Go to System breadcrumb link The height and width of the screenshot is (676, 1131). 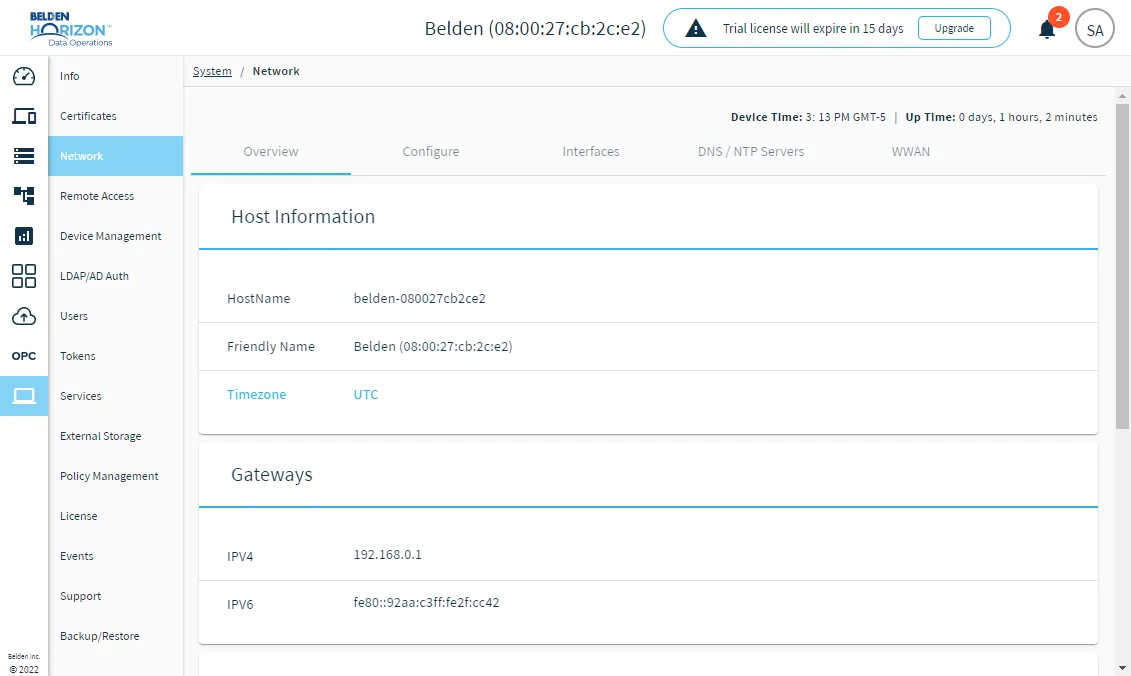tap(212, 71)
